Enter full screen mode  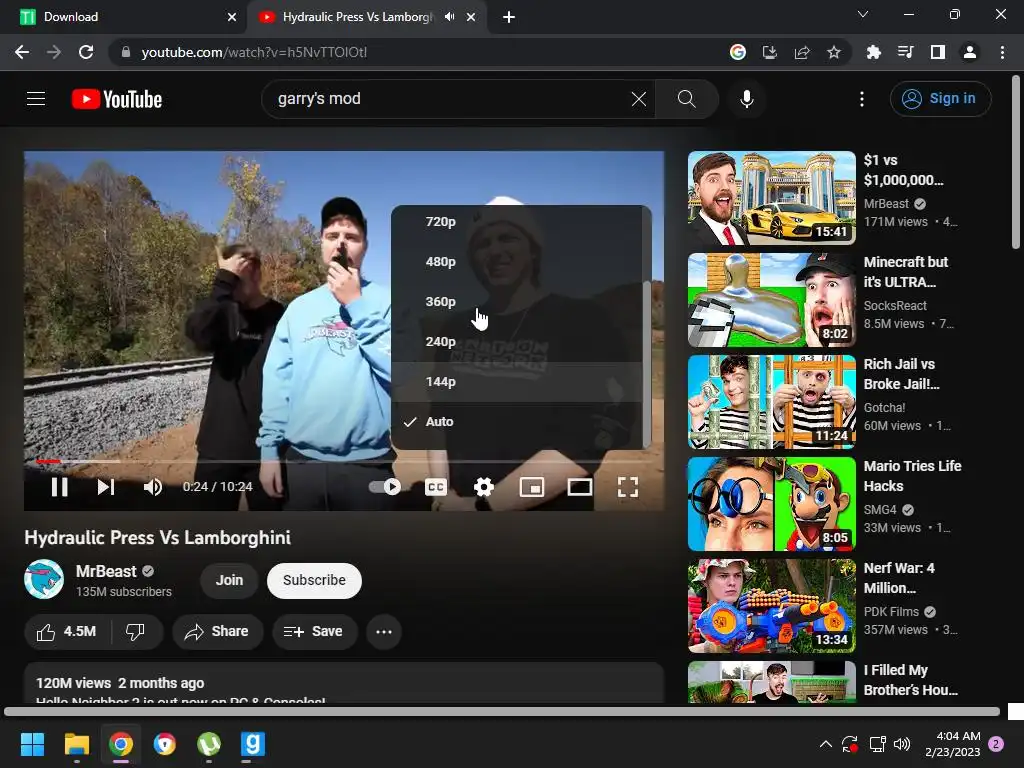[x=628, y=487]
